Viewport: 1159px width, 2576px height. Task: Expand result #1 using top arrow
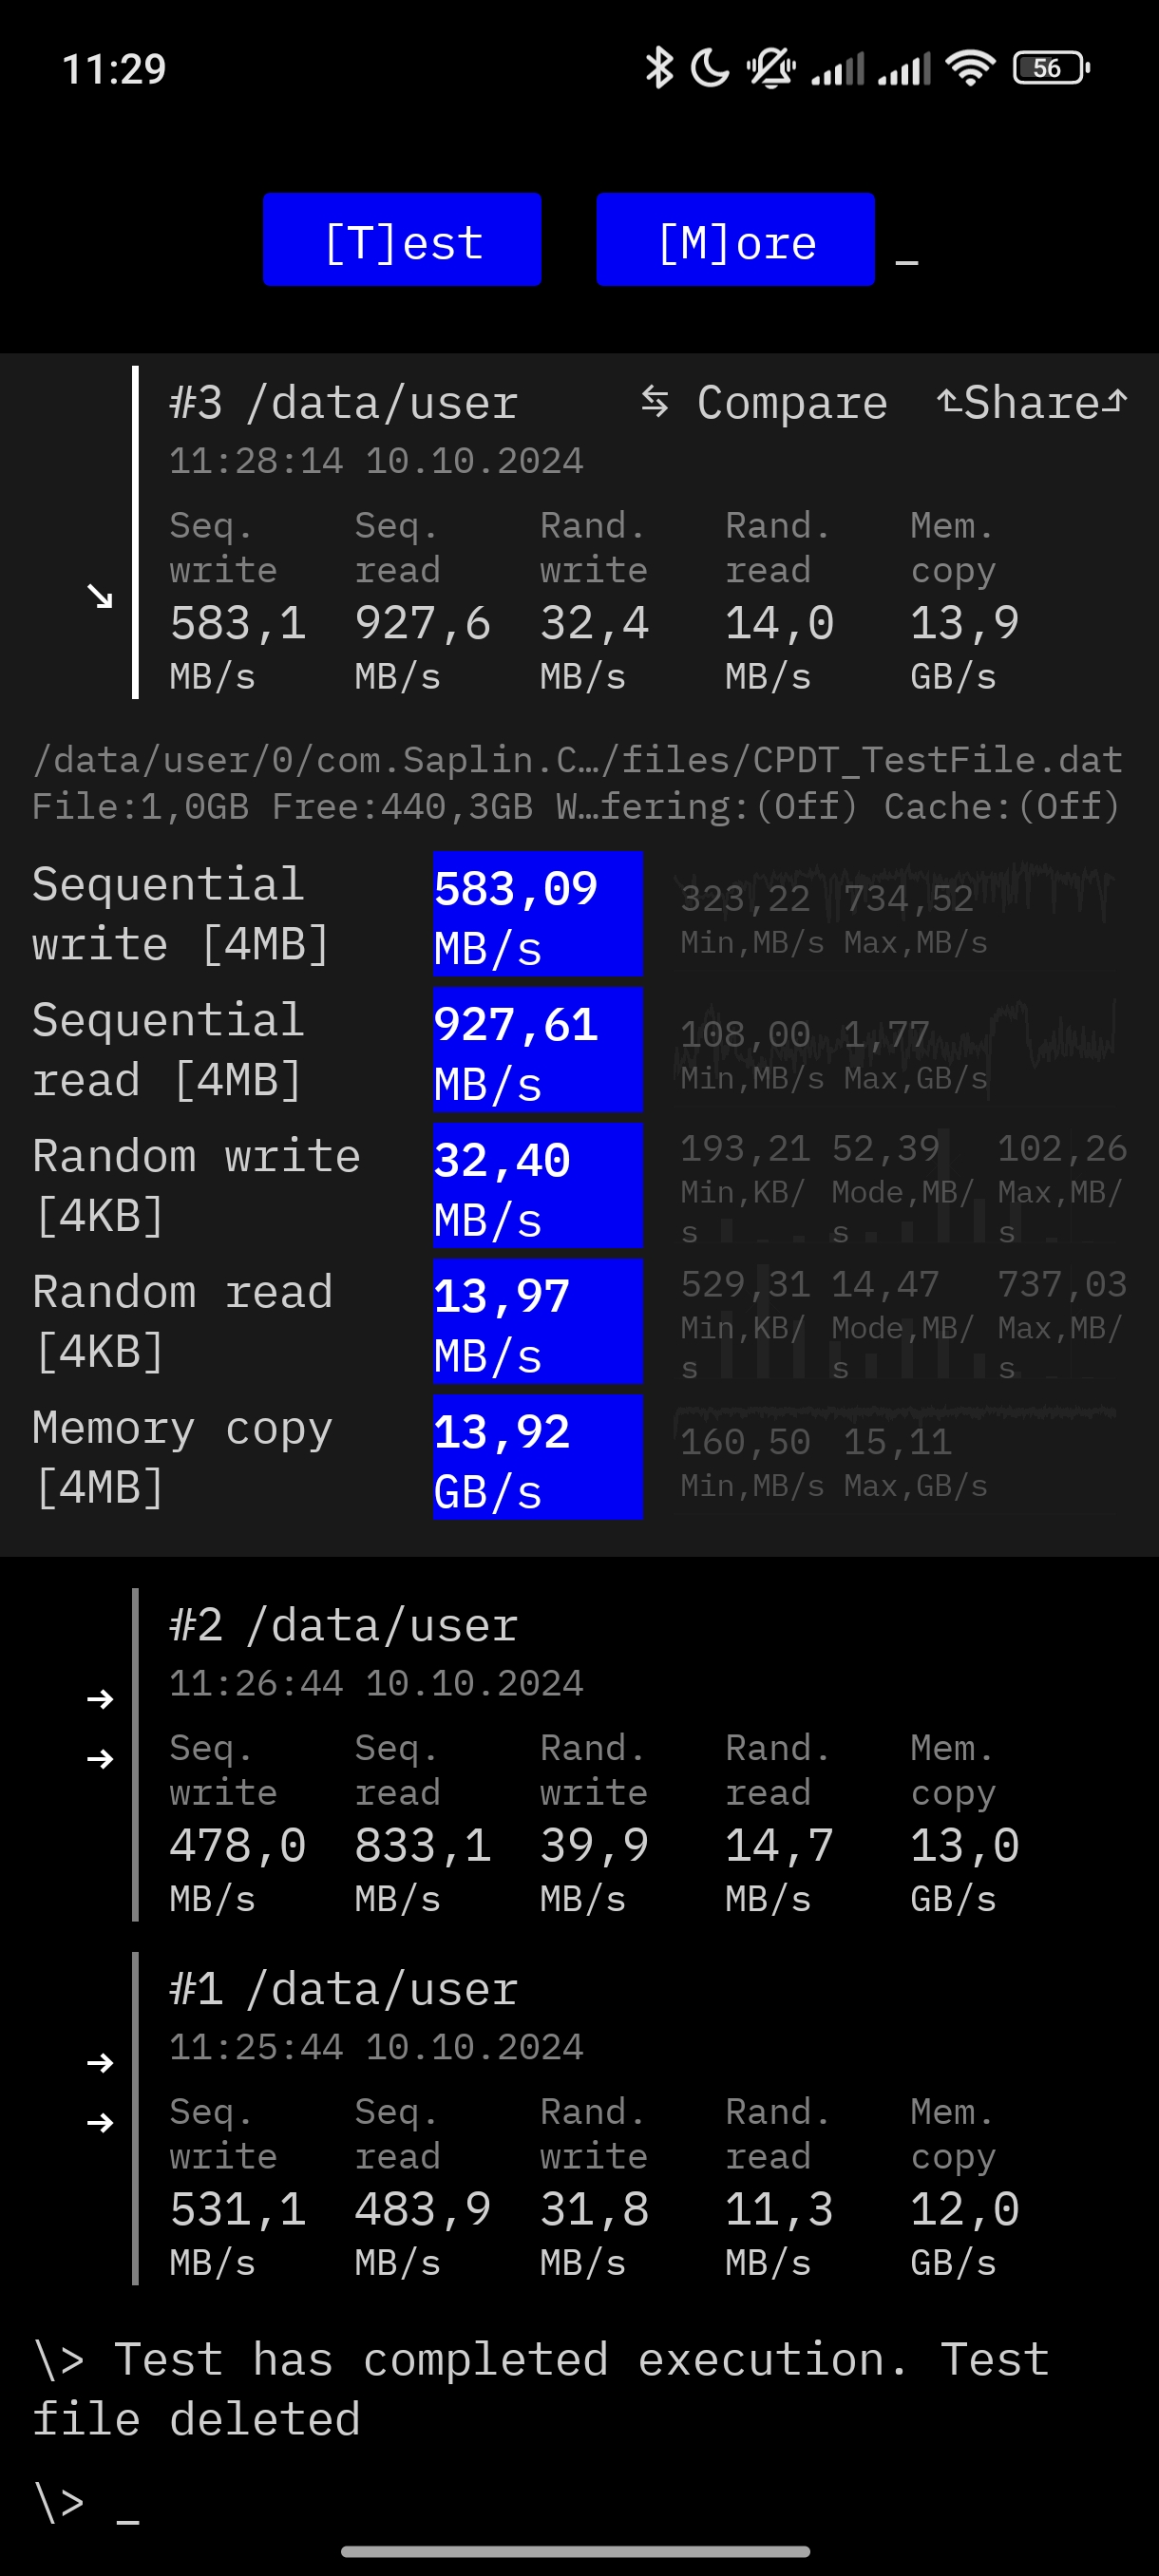tap(100, 2062)
